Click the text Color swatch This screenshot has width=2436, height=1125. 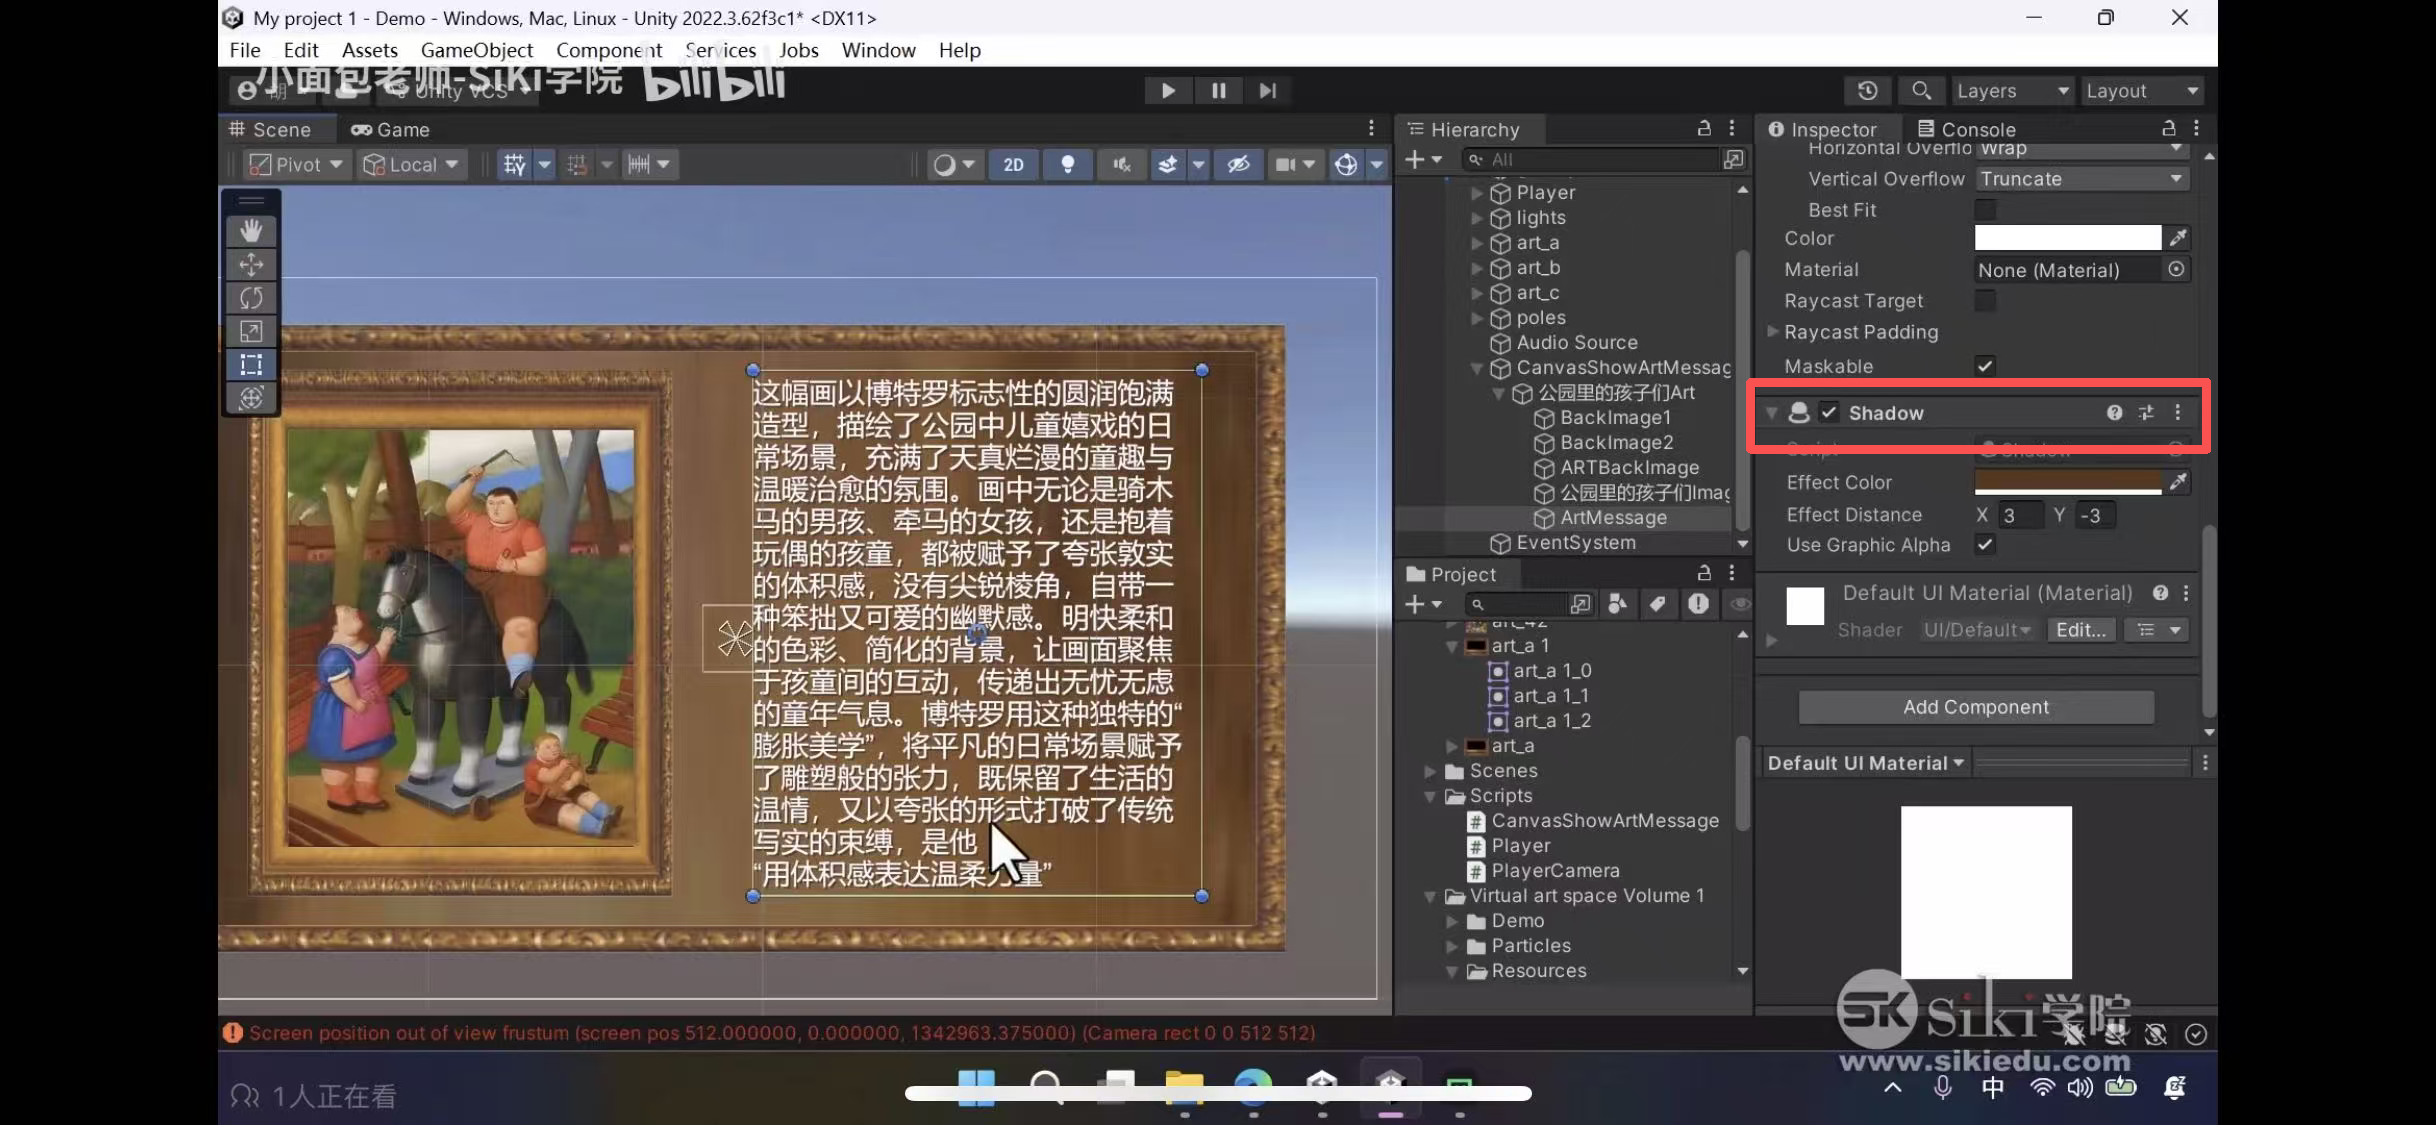(2068, 238)
